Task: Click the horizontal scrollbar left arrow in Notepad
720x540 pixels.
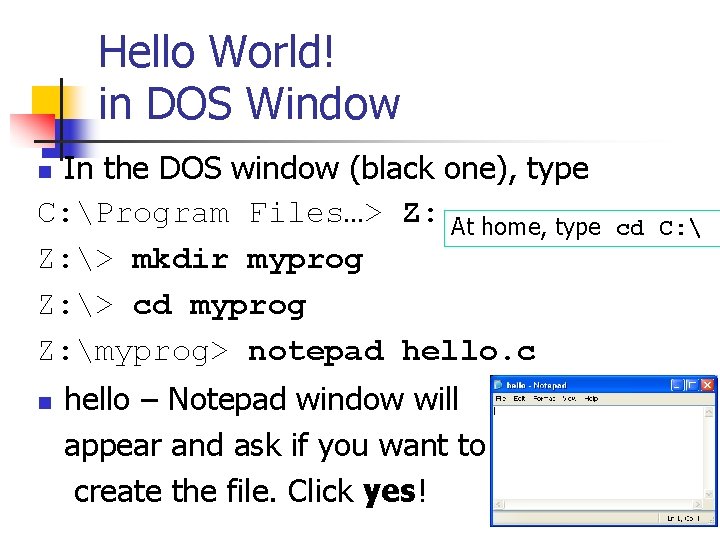Action: (499, 504)
